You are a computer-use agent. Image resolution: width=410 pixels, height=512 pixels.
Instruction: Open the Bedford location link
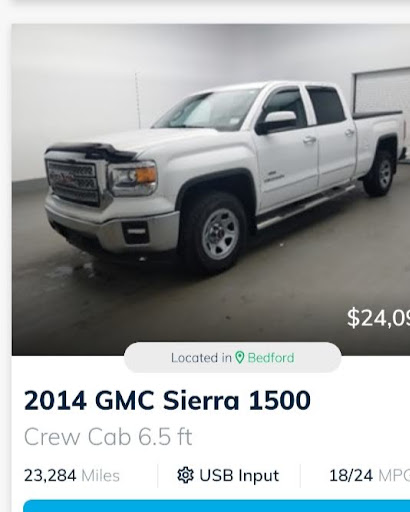(271, 358)
